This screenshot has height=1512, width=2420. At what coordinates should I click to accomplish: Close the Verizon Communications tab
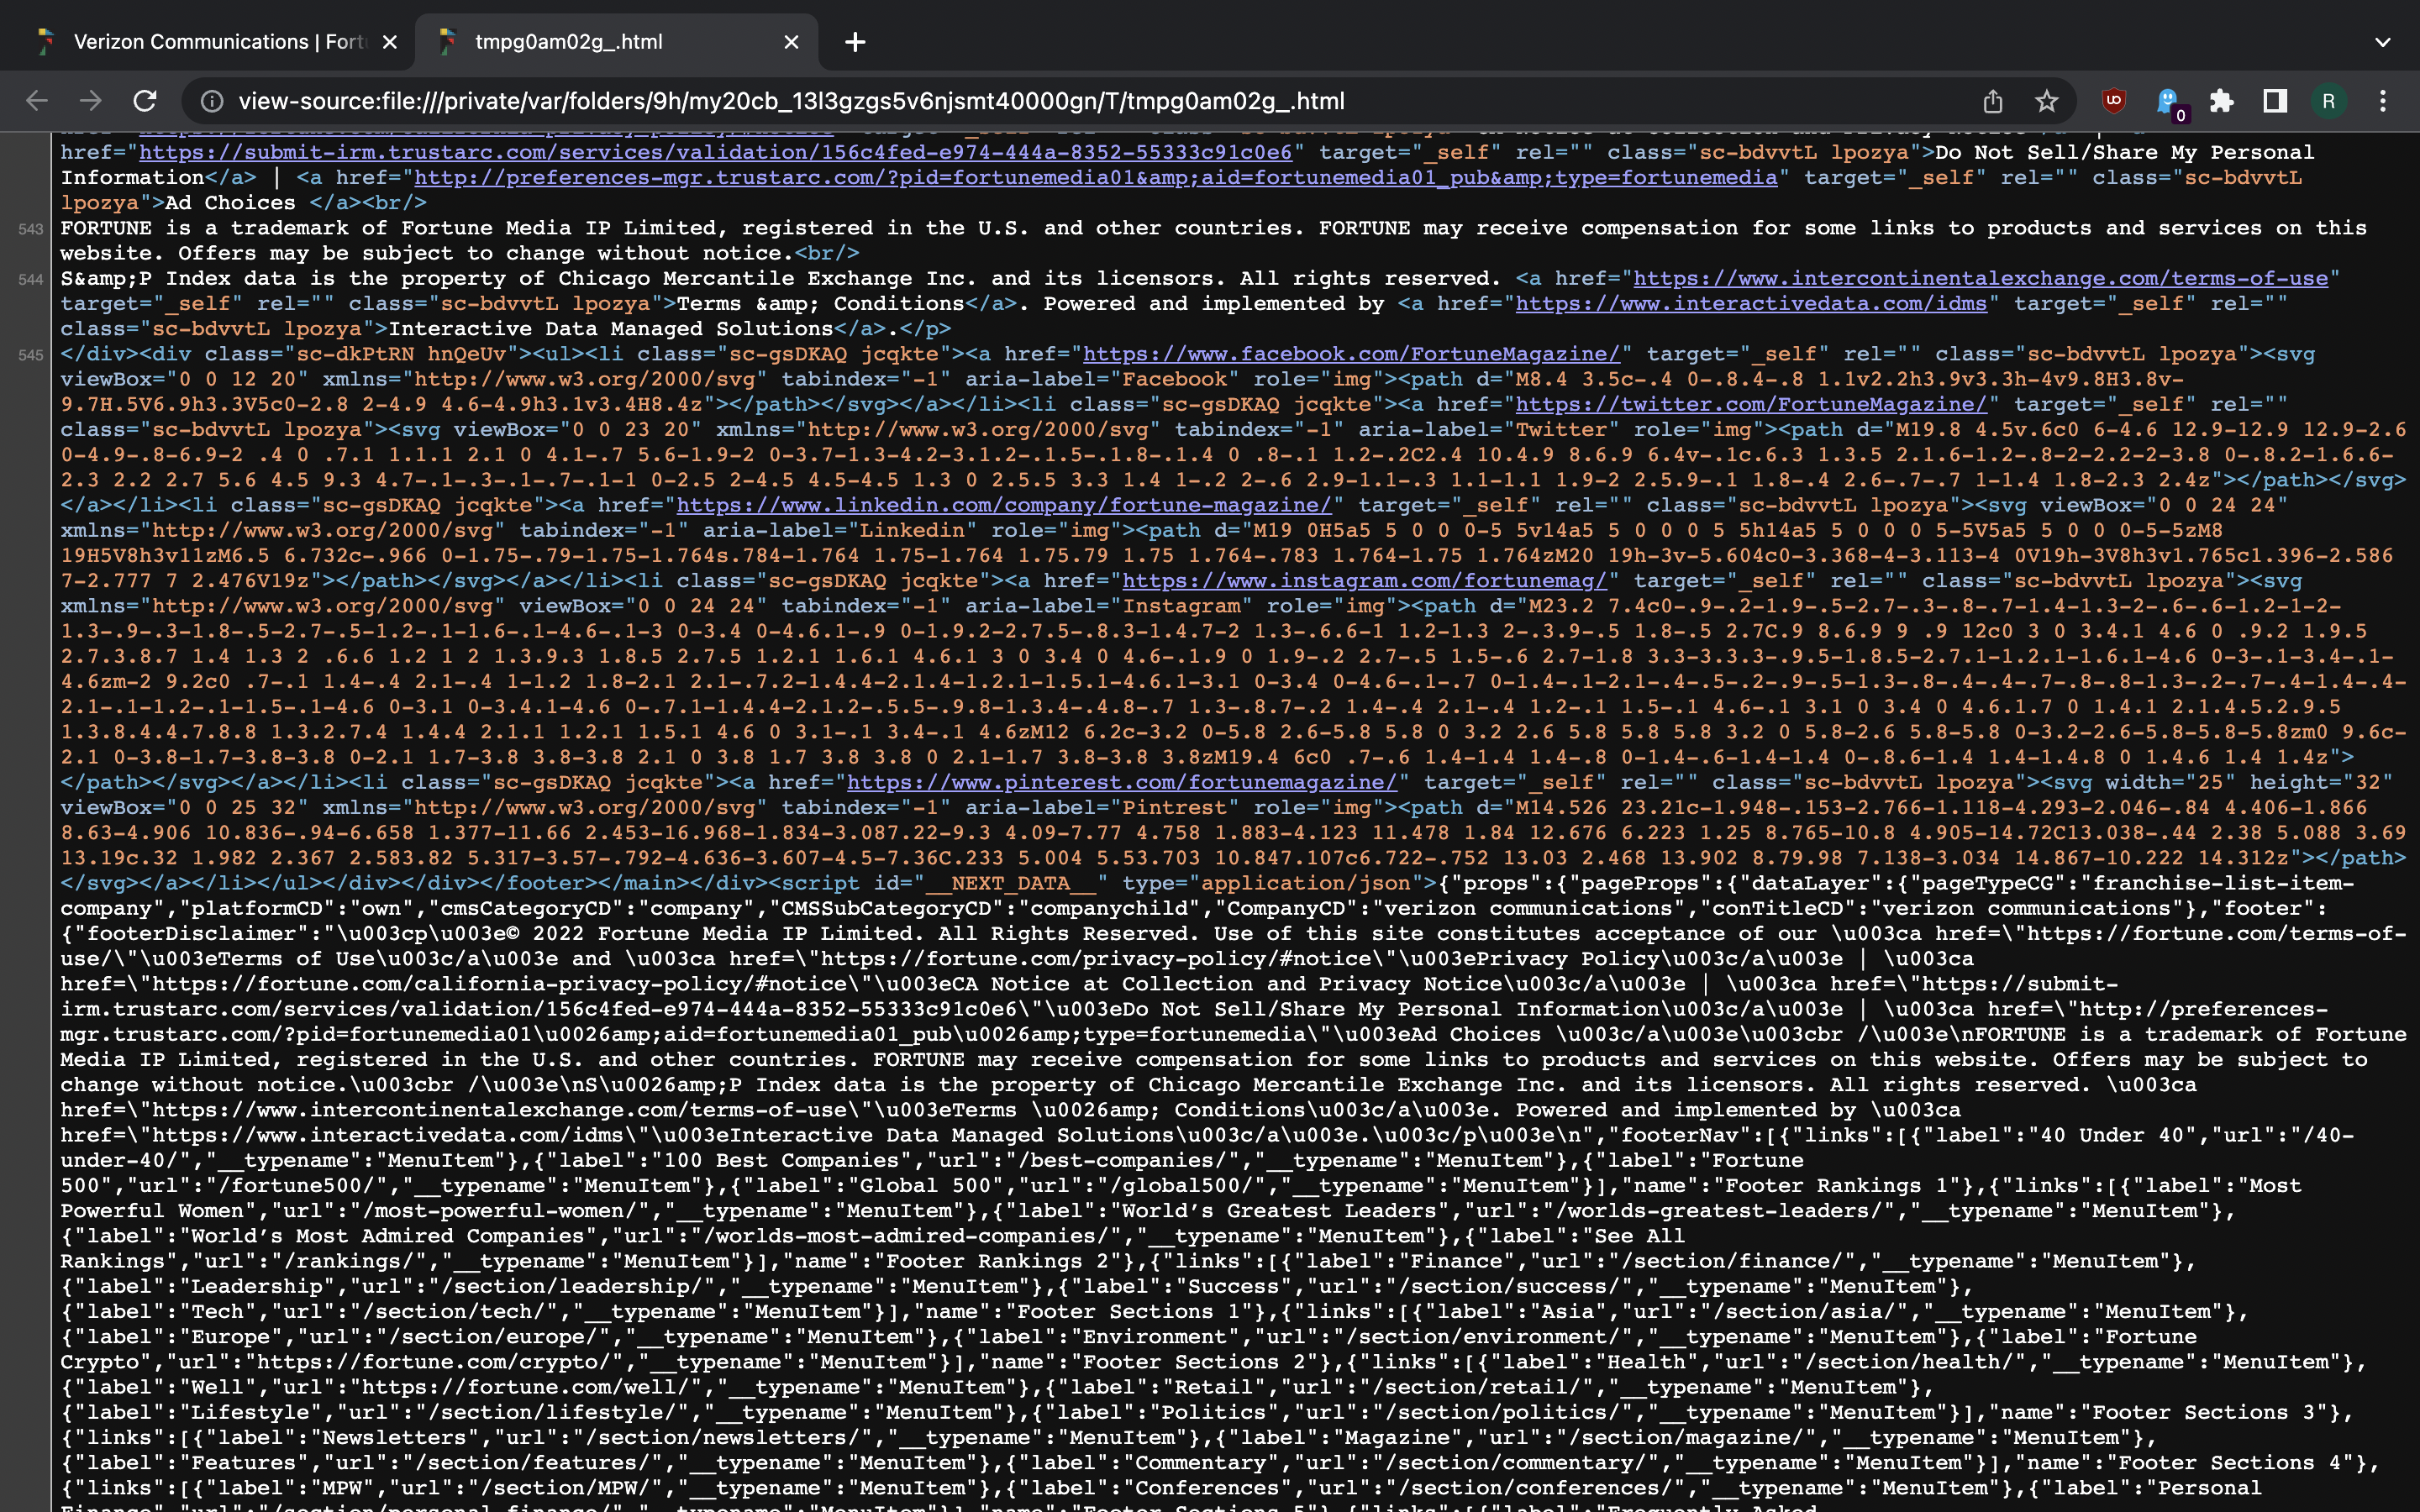[390, 42]
